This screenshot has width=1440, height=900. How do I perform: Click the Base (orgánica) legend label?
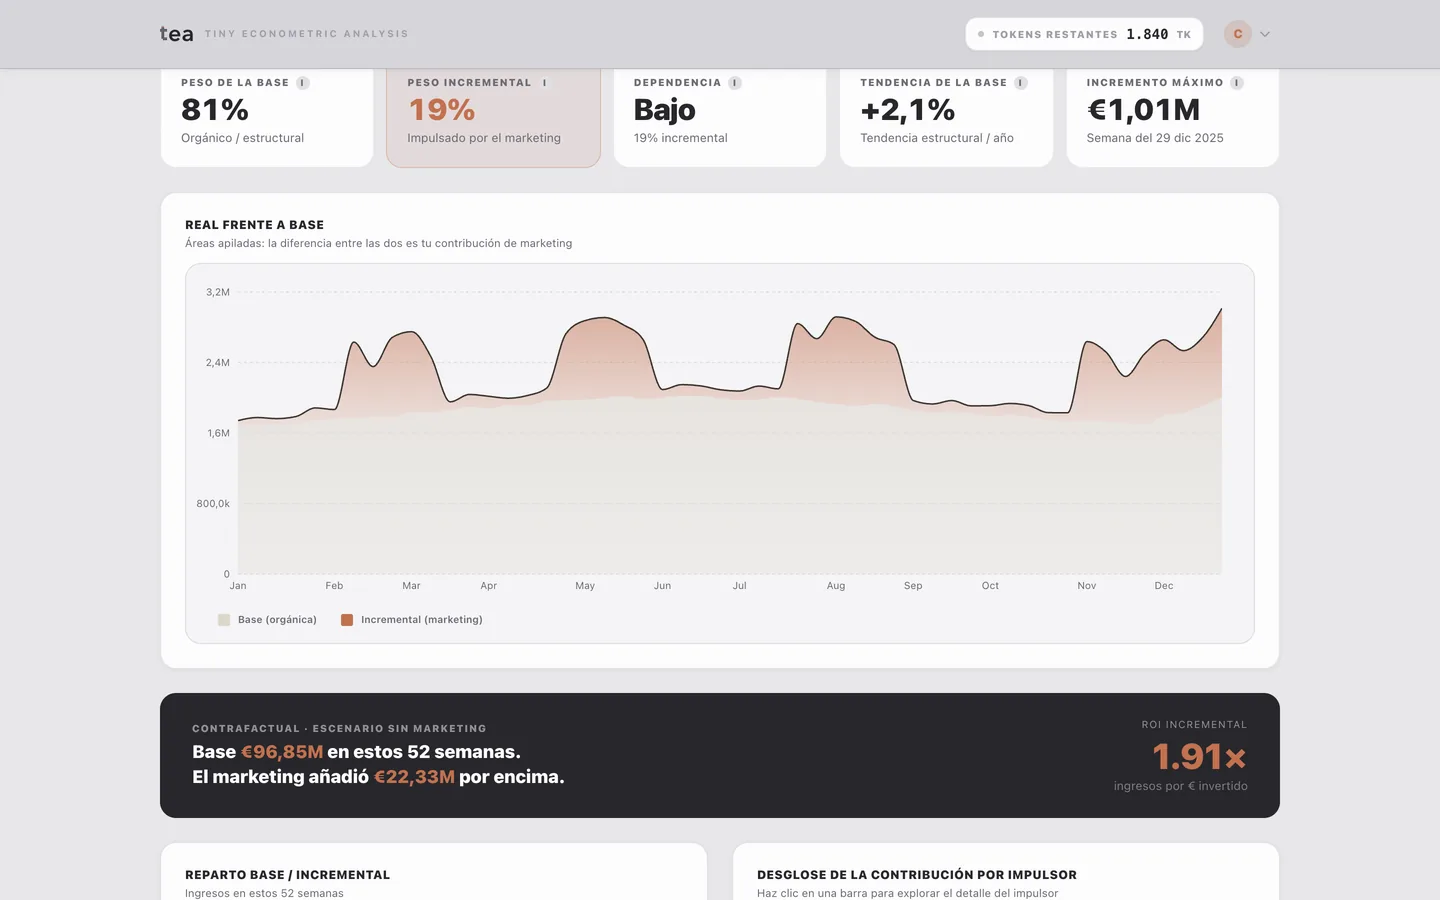tap(277, 620)
